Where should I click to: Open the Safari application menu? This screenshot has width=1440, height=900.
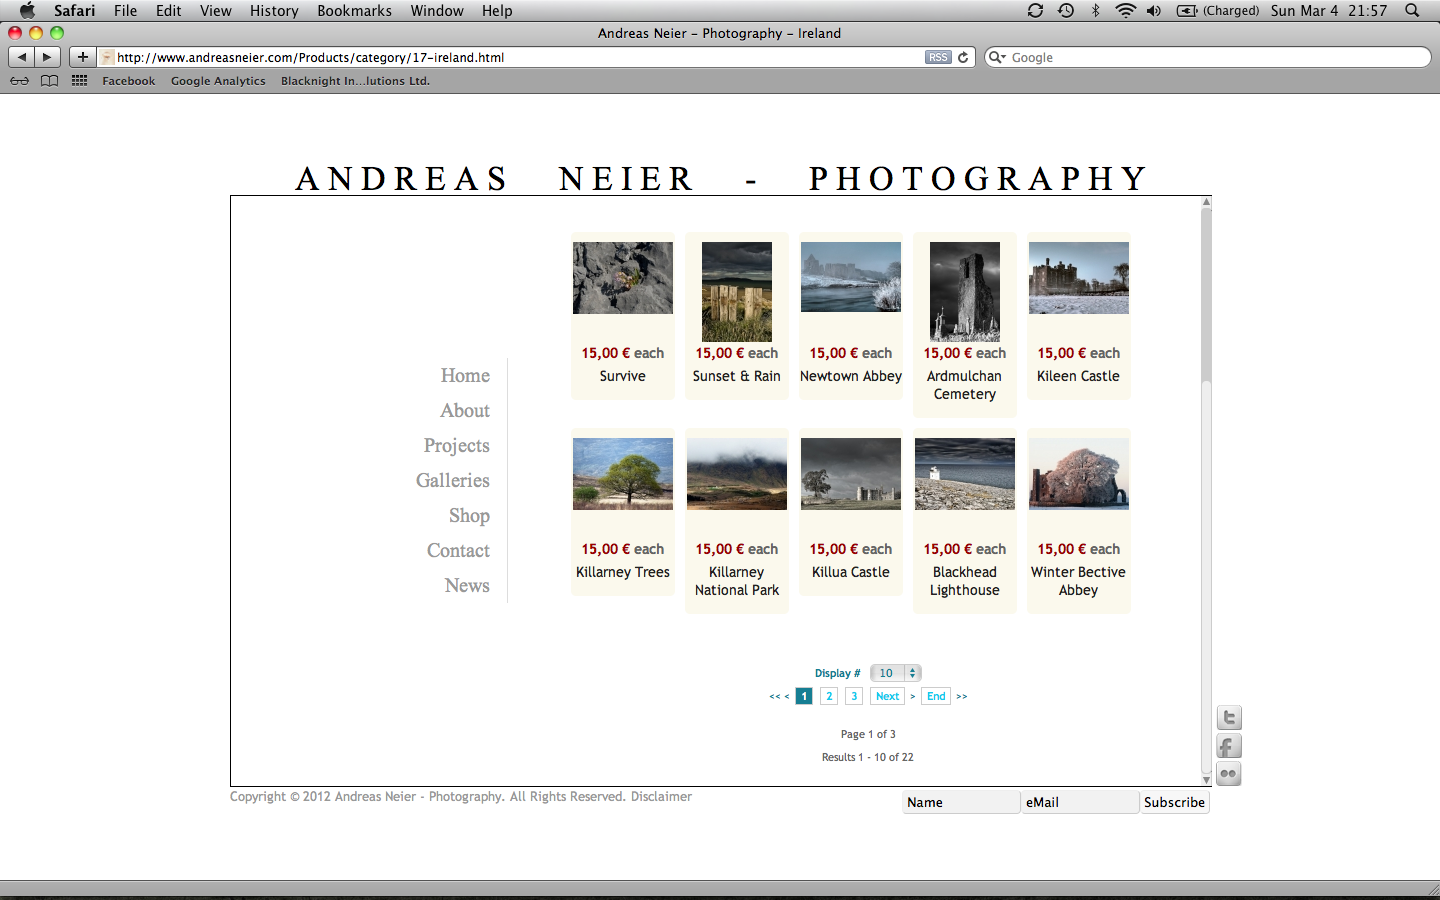(75, 11)
